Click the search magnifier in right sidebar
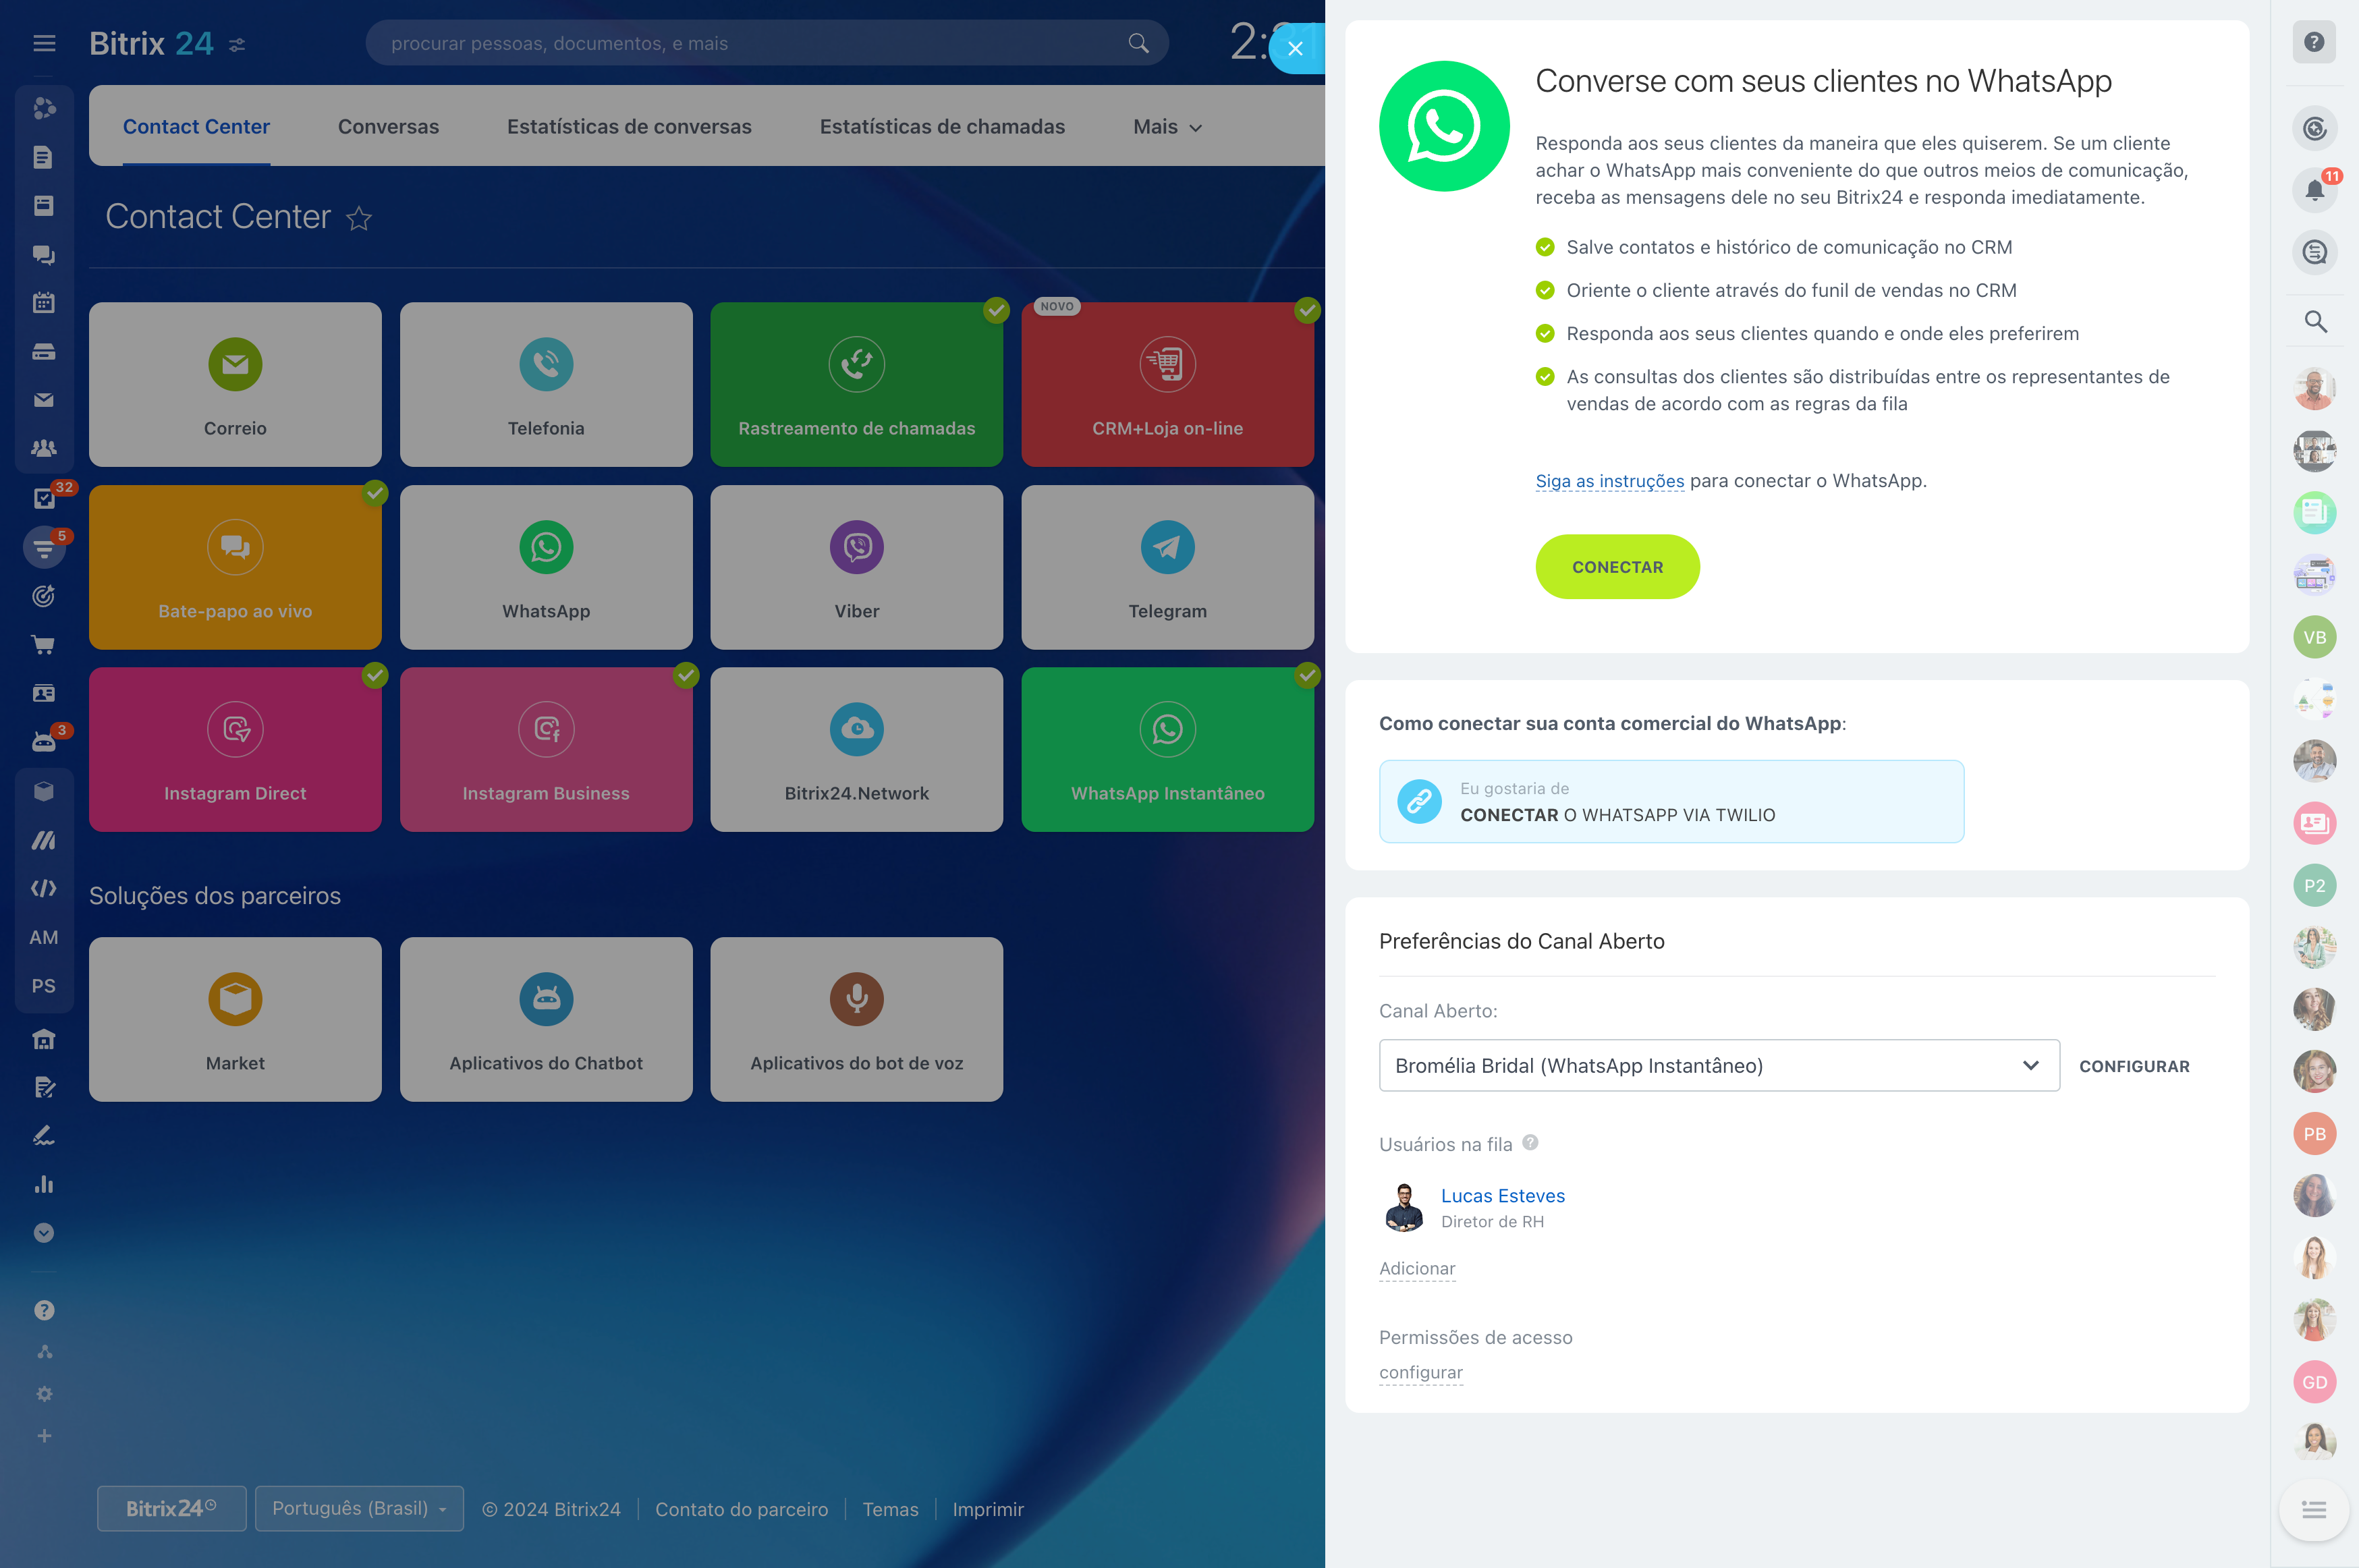 point(2314,321)
